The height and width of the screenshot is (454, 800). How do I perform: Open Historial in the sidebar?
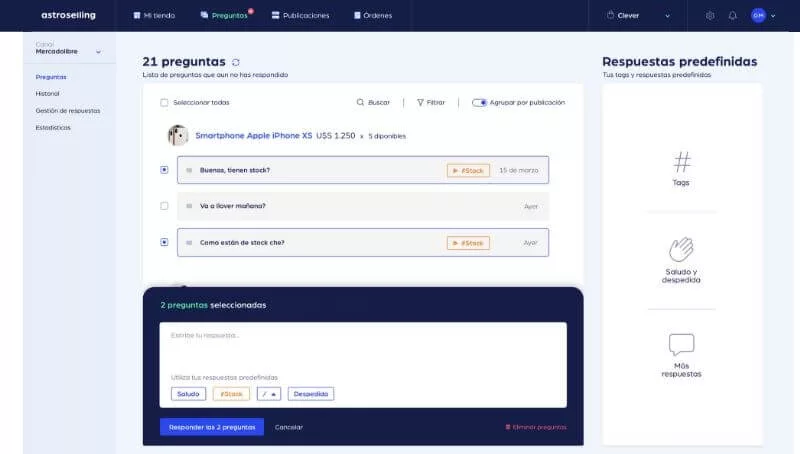(47, 93)
